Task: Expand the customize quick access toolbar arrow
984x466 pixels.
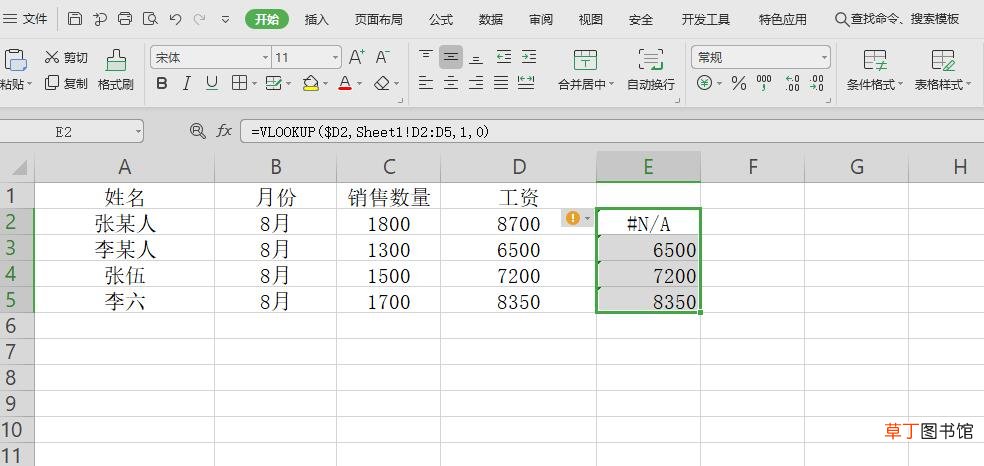Action: (225, 19)
